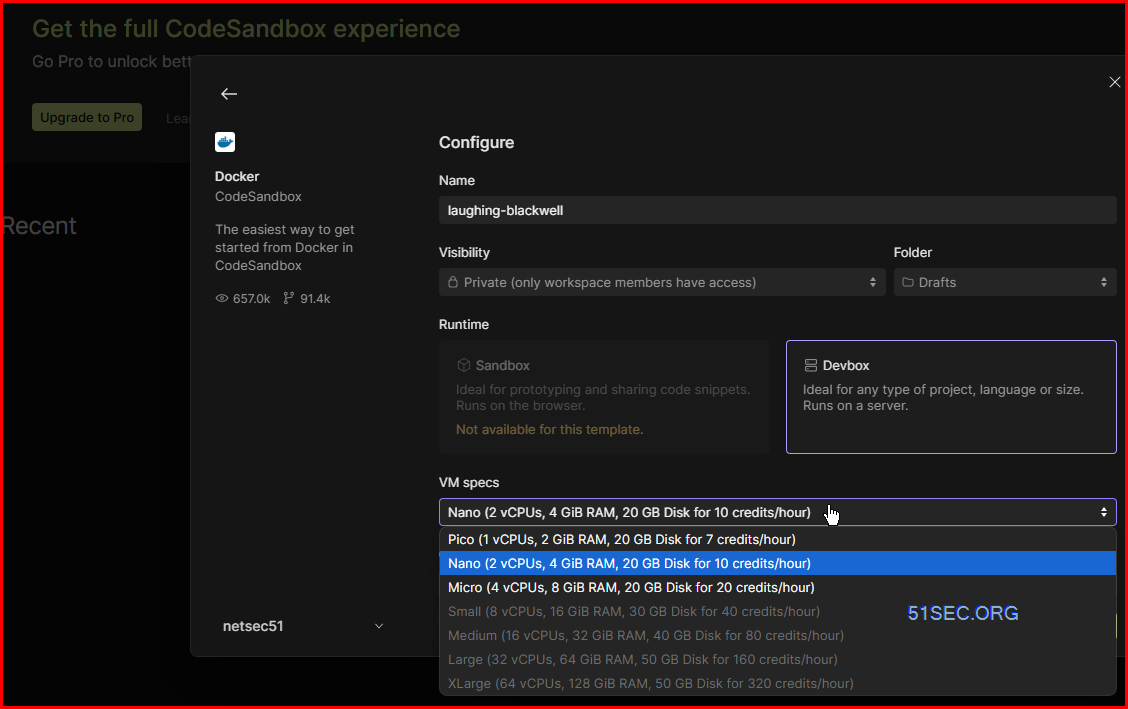The image size is (1128, 709).
Task: Click the Docker template logo icon
Action: point(225,142)
